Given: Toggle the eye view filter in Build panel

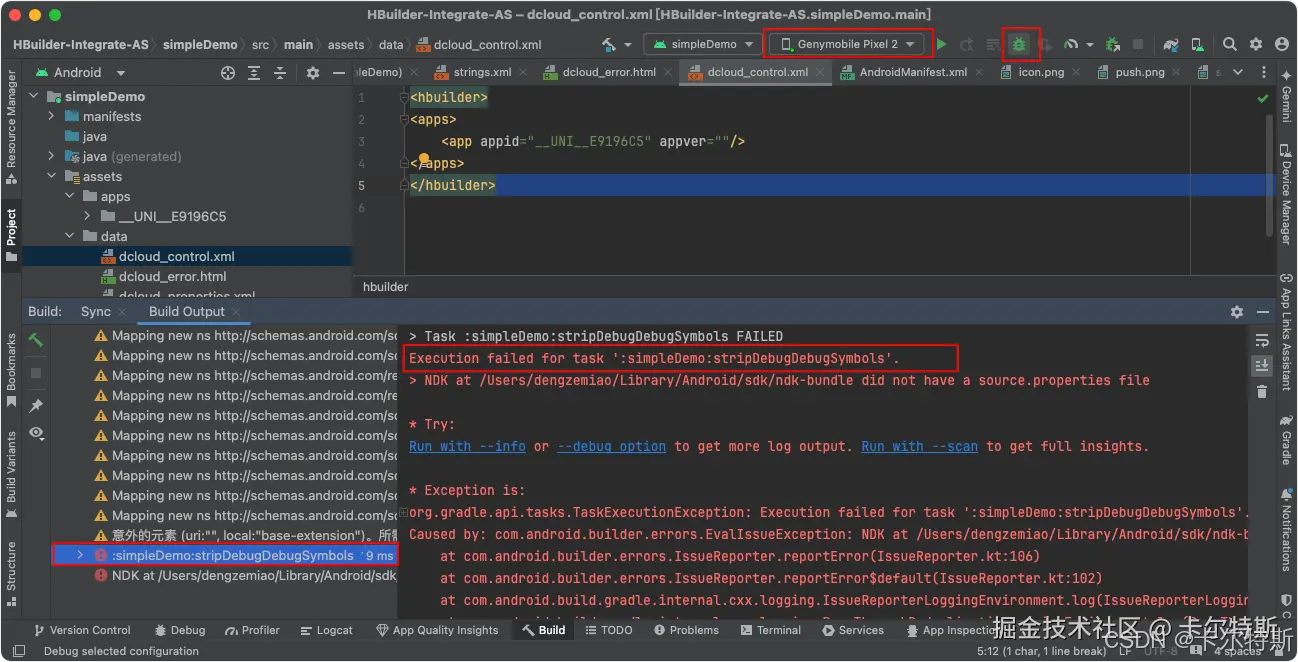Looking at the screenshot, I should click(x=36, y=433).
